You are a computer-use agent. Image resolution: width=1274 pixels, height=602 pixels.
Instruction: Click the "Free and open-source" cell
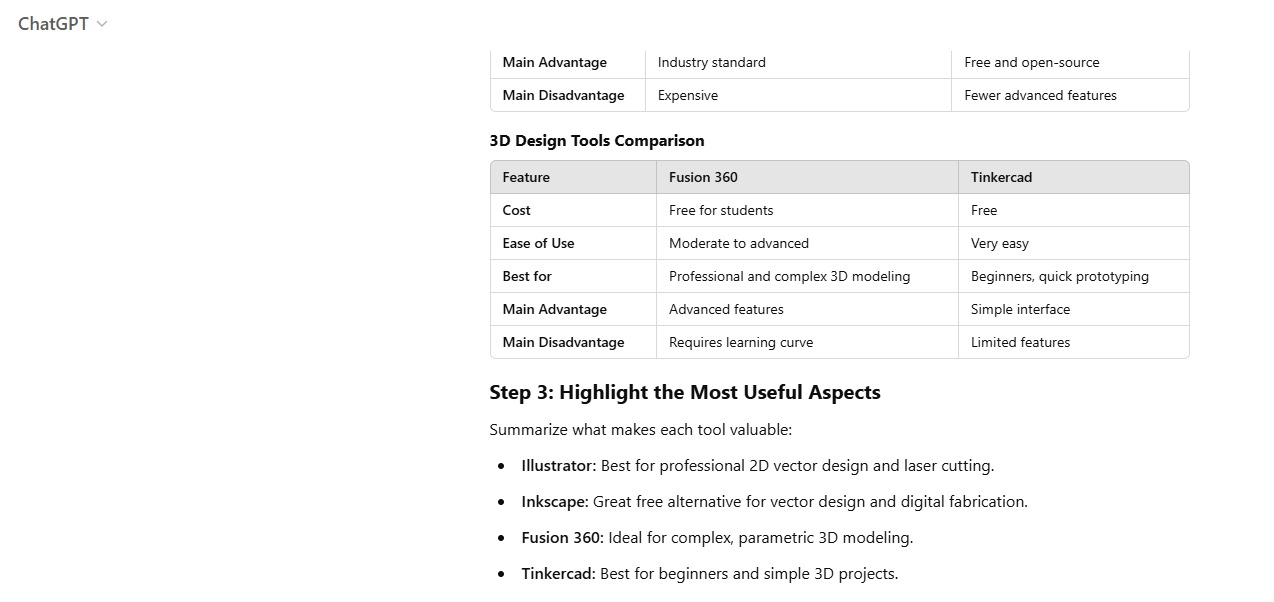[1032, 62]
